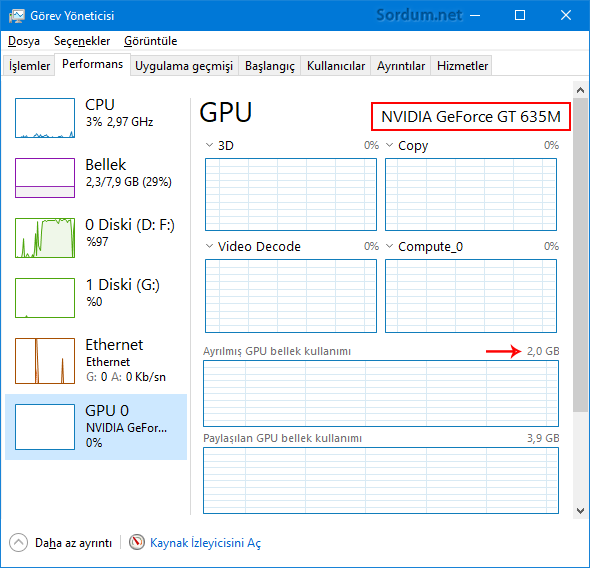Click the '2,3/7,9 GB (29%)' memory value
Screen dimensions: 590x568
click(129, 182)
